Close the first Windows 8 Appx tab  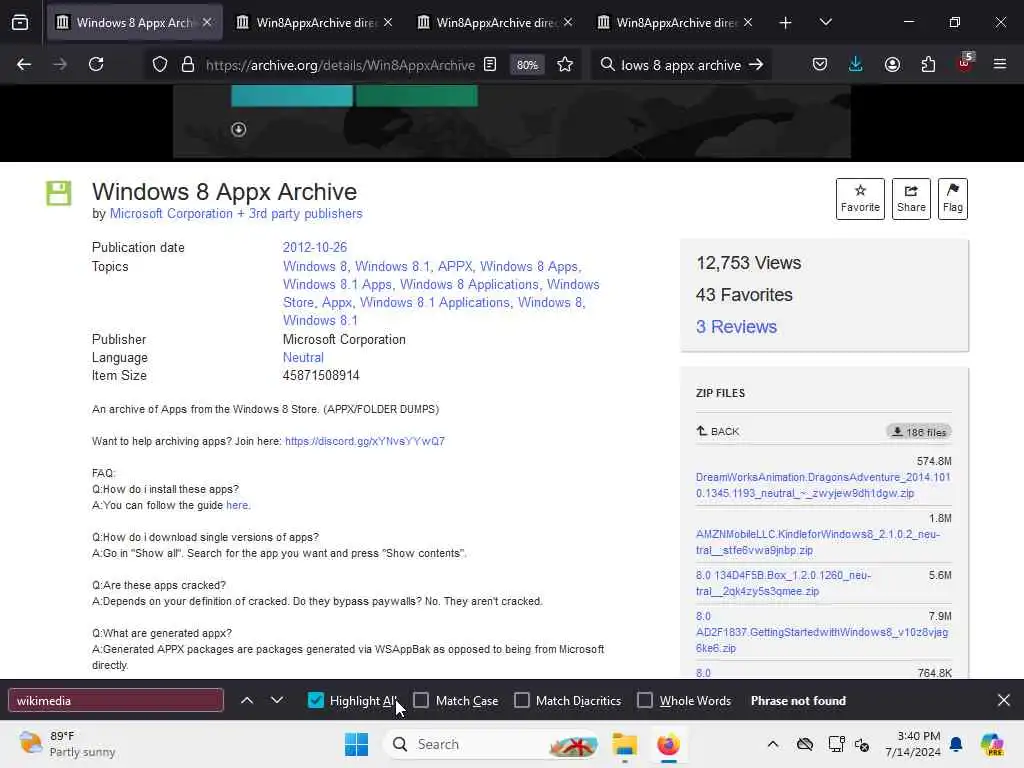coord(207,22)
